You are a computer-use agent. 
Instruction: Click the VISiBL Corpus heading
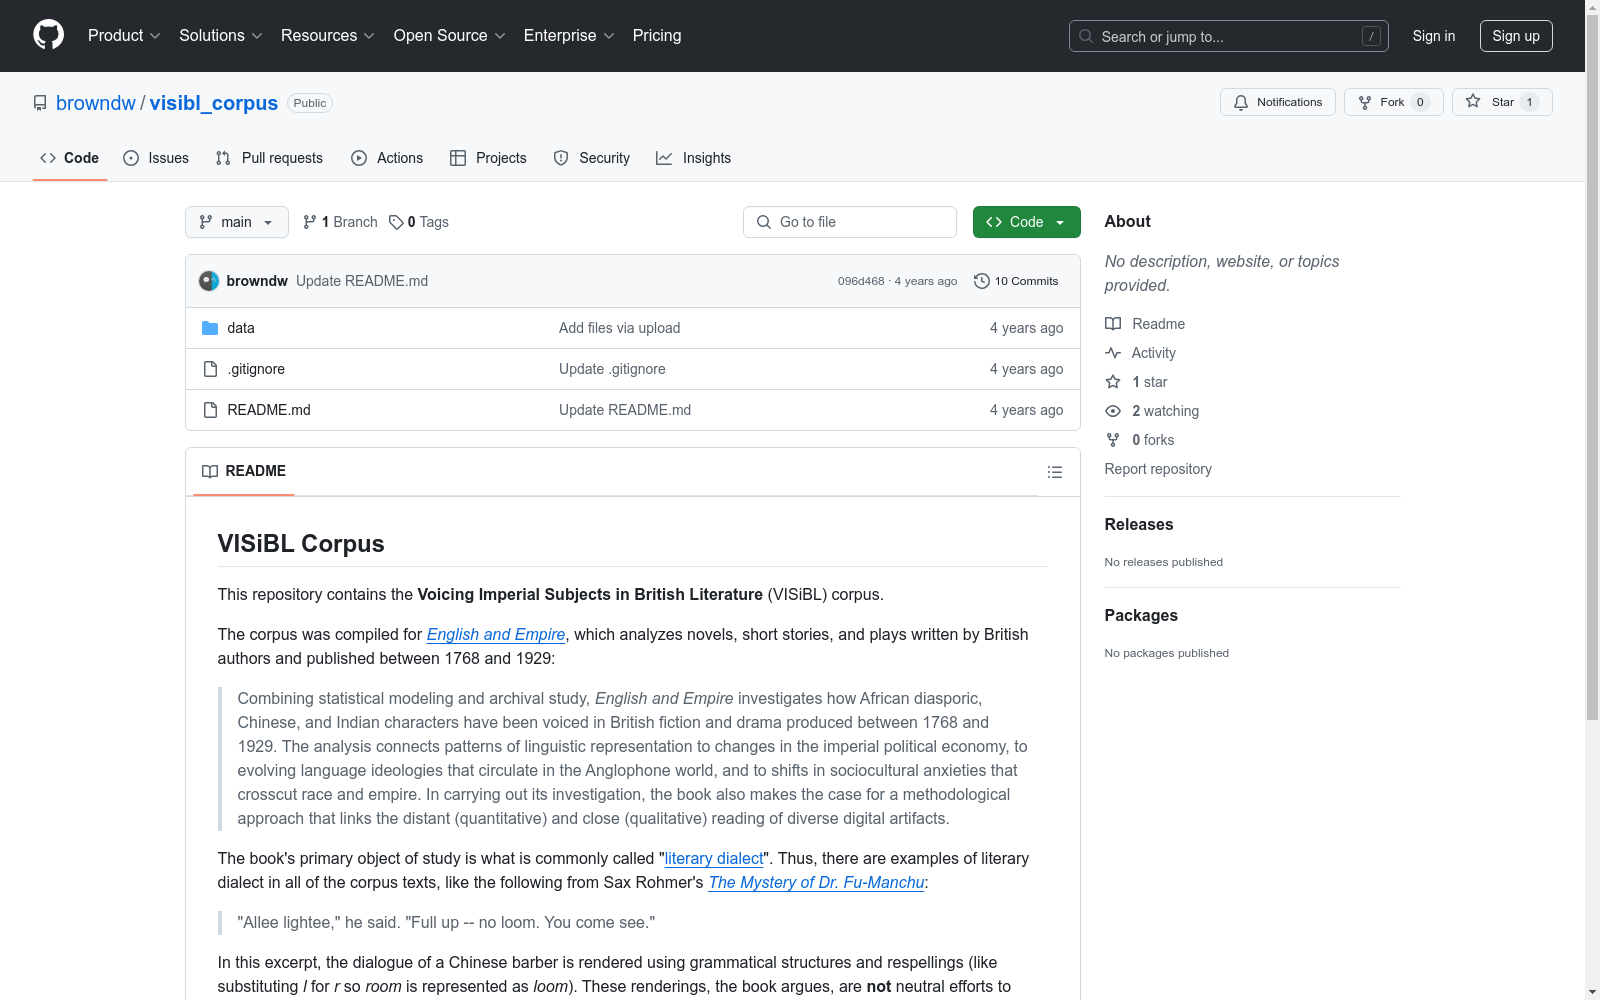pyautogui.click(x=301, y=543)
